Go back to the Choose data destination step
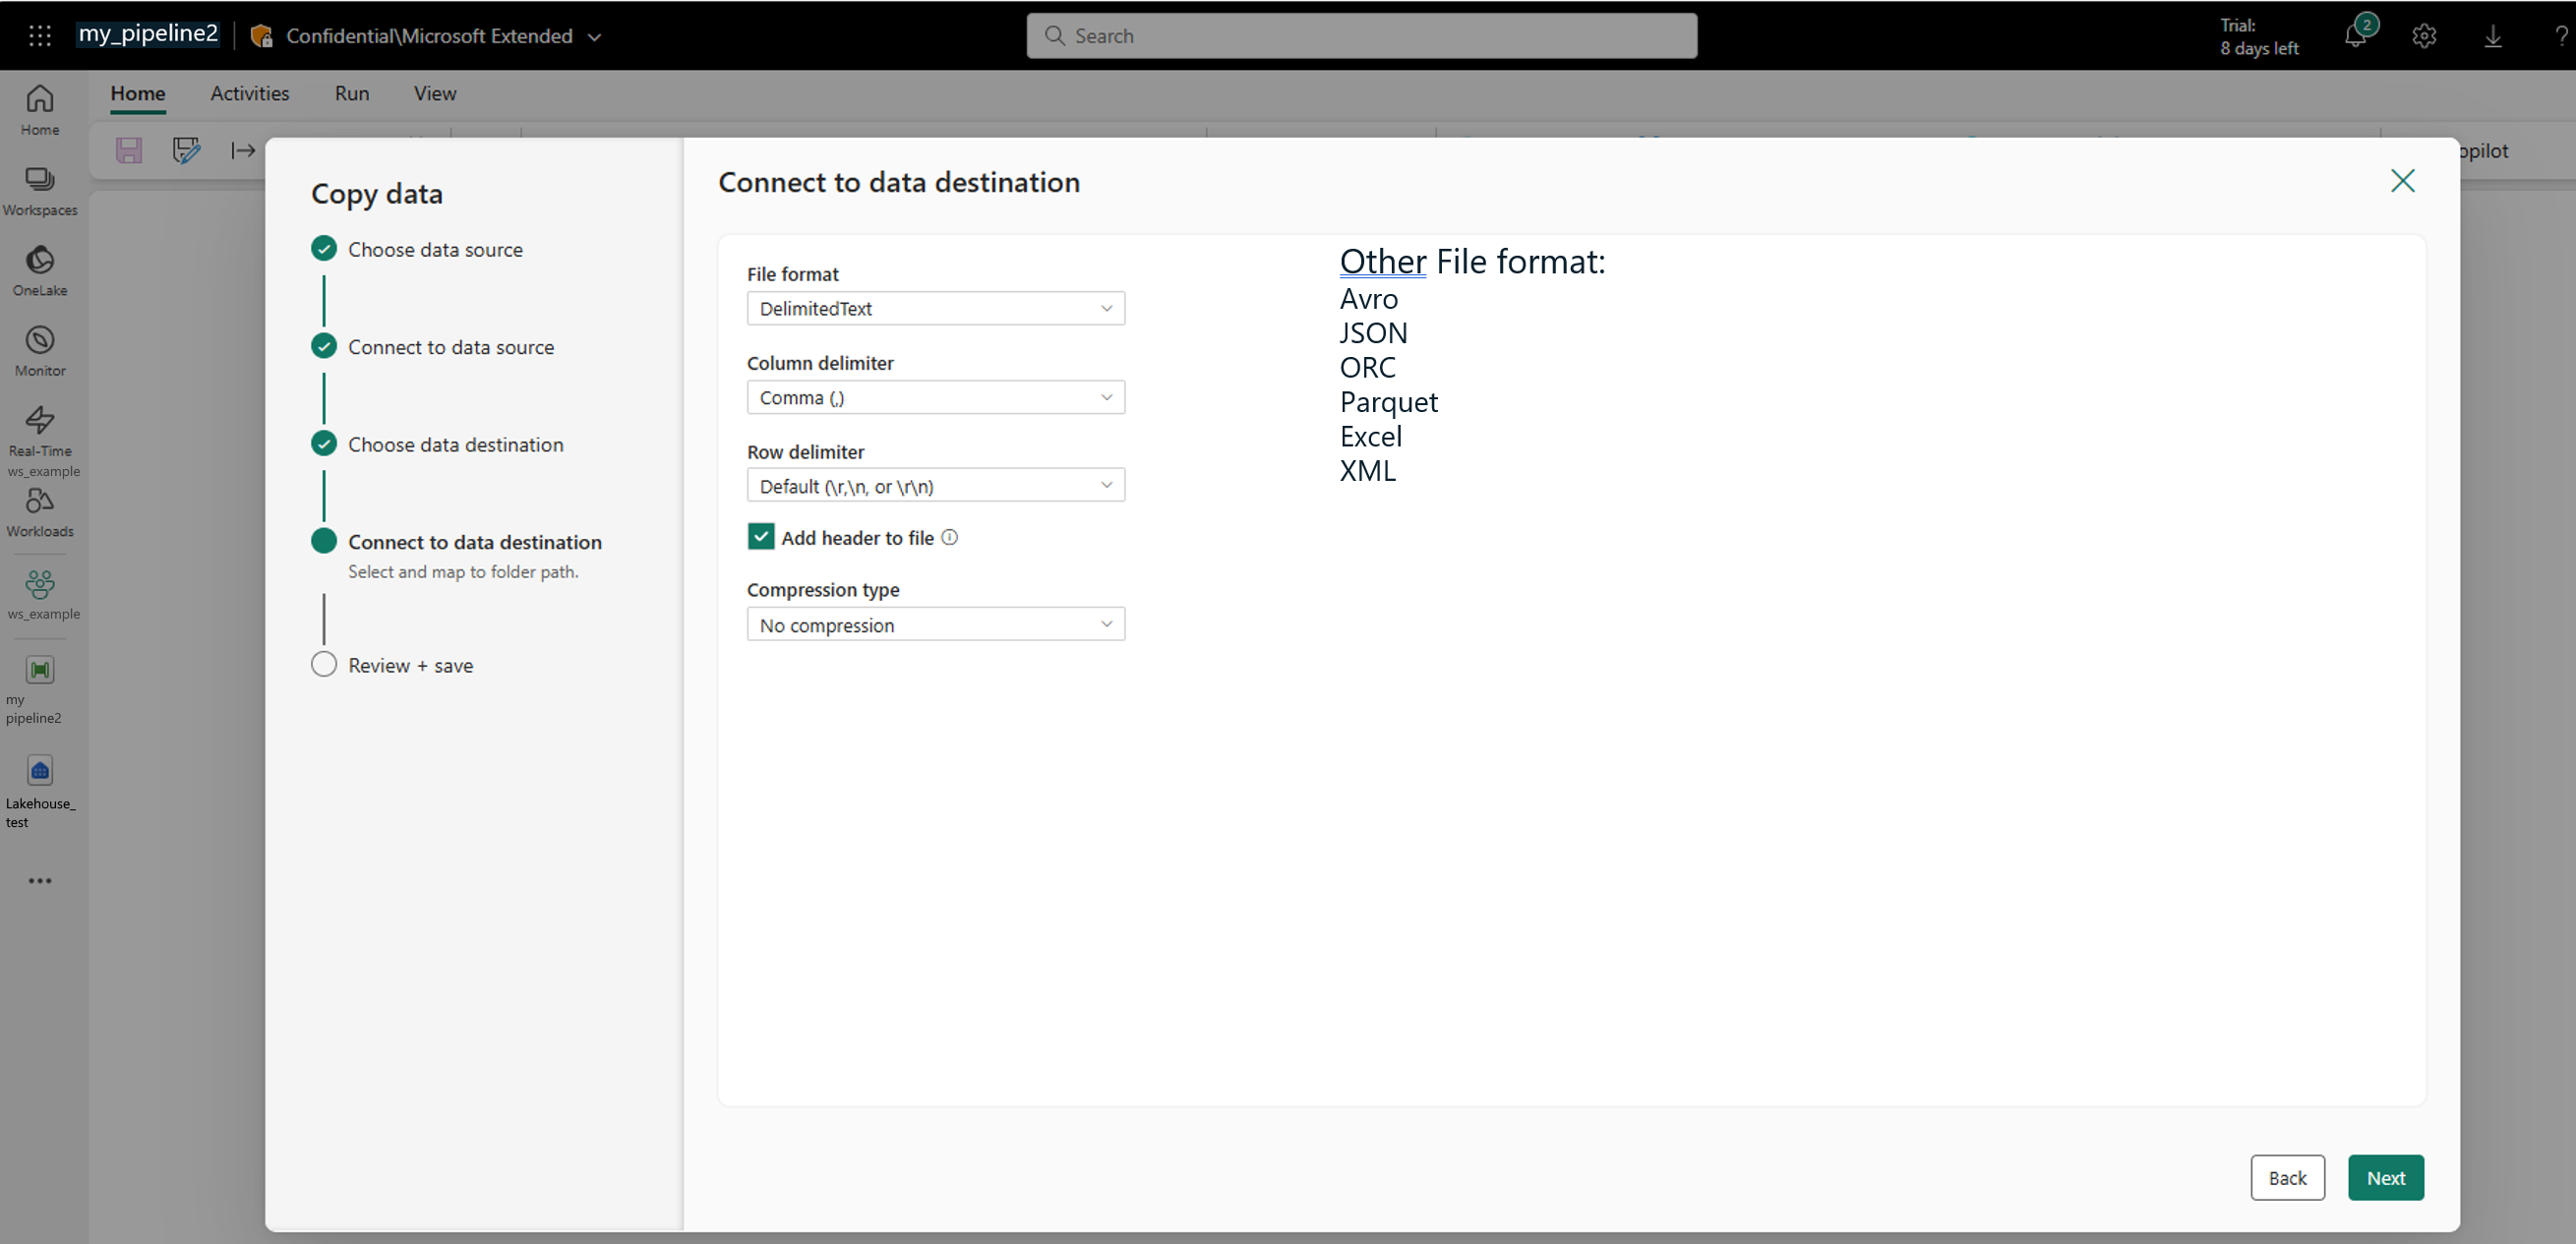The height and width of the screenshot is (1244, 2576). pos(455,444)
